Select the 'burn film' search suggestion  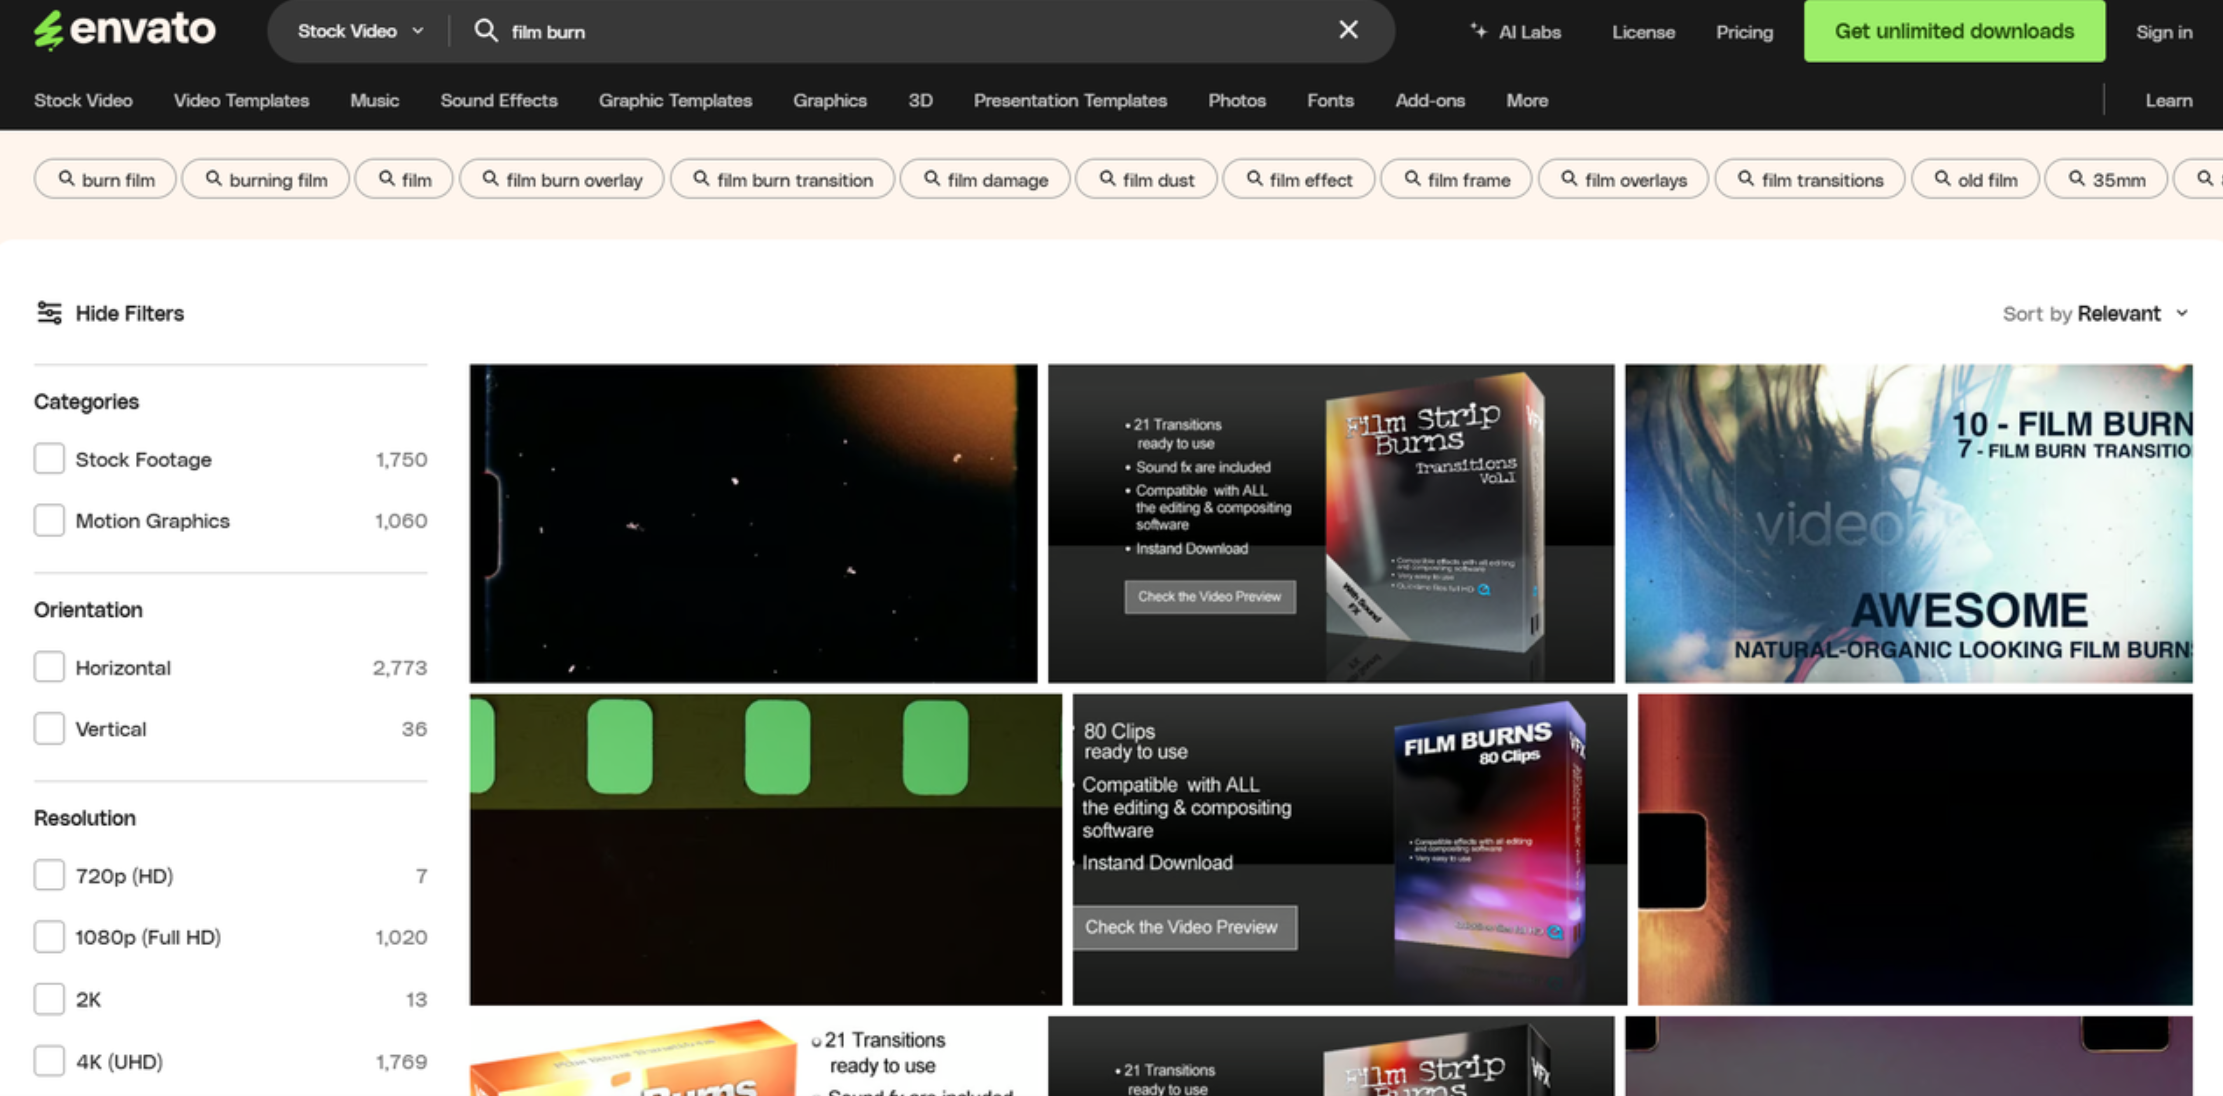[106, 180]
